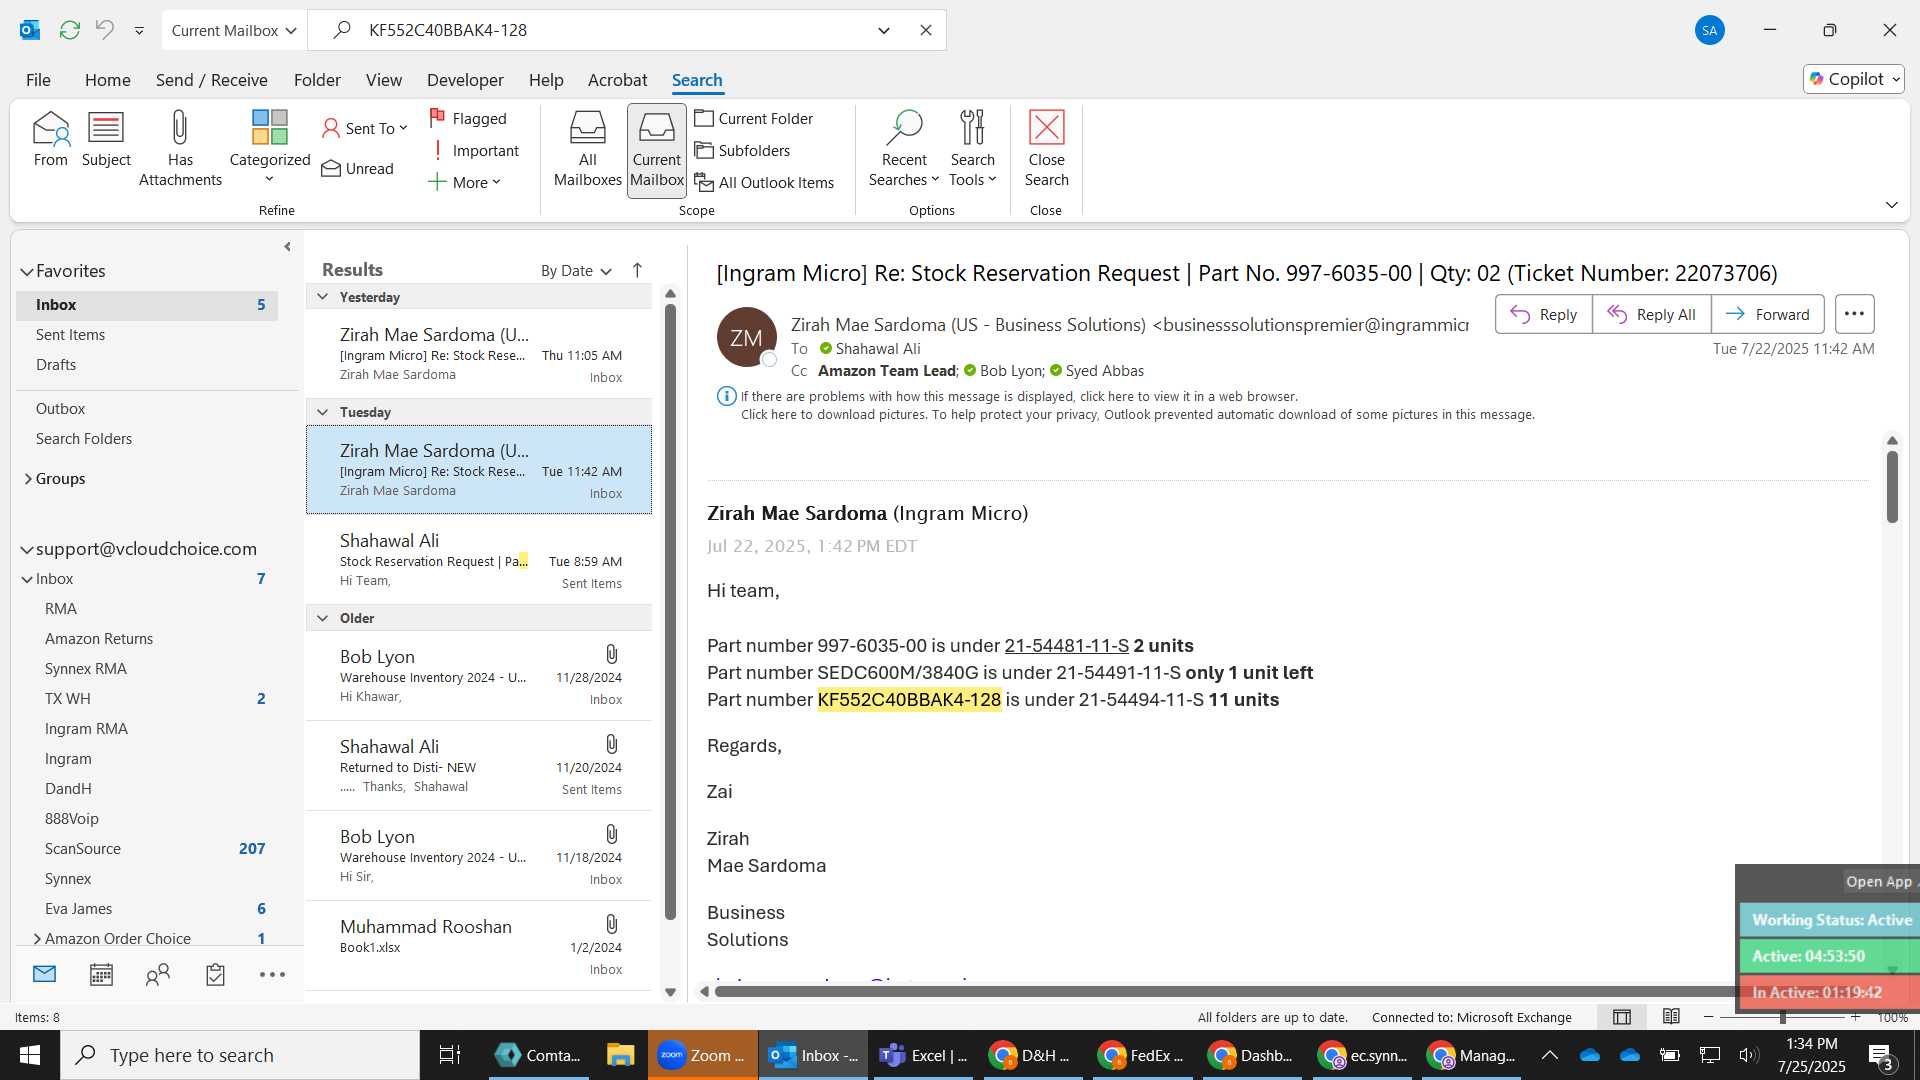
Task: Collapse the ribbon with the chevron
Action: click(x=1892, y=205)
